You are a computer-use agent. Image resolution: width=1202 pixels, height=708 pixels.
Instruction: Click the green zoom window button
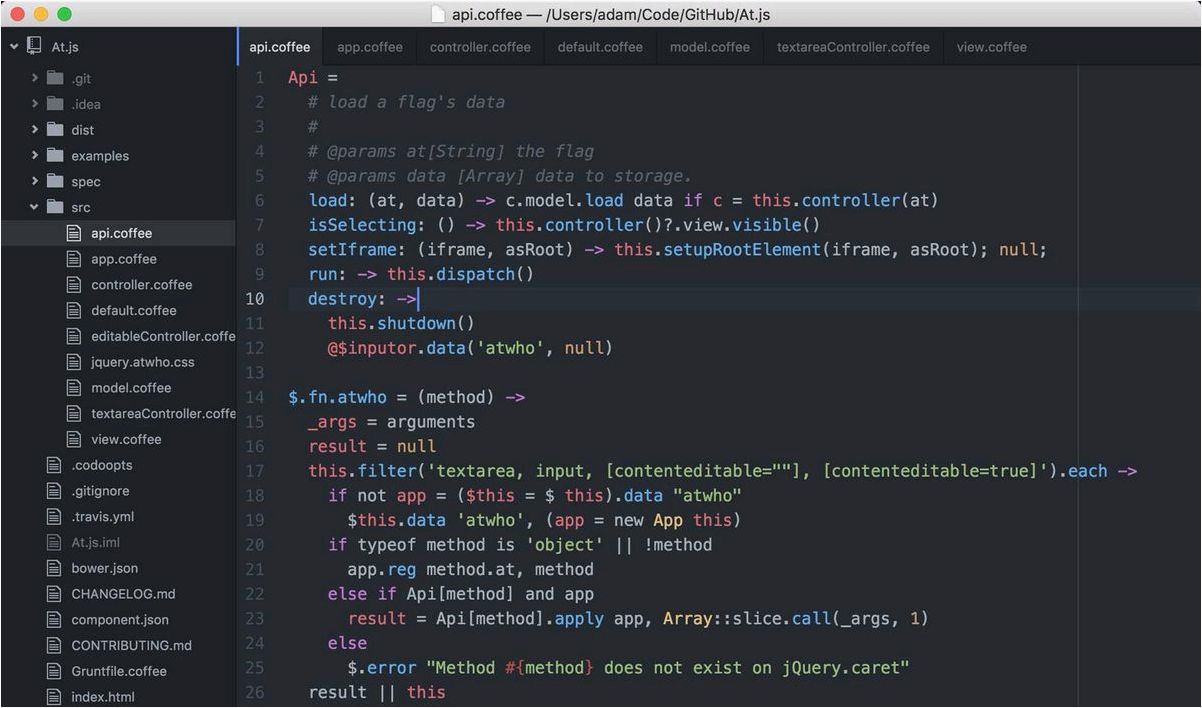click(x=64, y=14)
